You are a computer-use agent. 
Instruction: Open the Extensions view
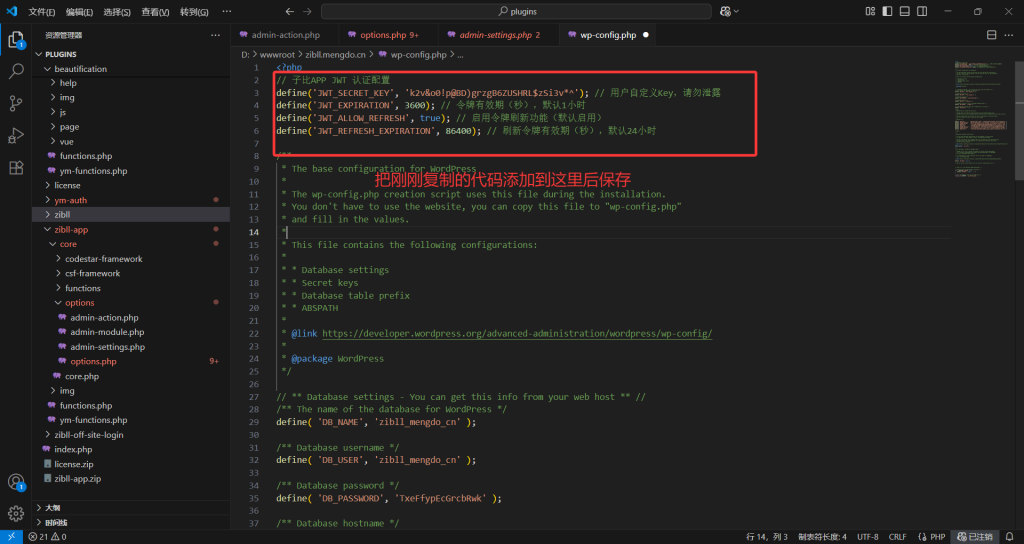point(16,167)
